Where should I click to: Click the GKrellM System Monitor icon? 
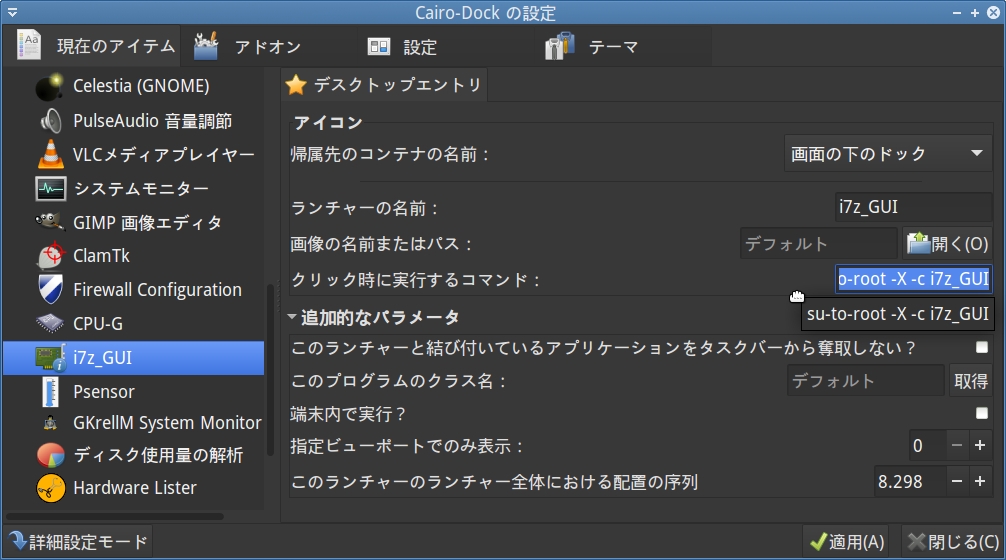(x=50, y=423)
